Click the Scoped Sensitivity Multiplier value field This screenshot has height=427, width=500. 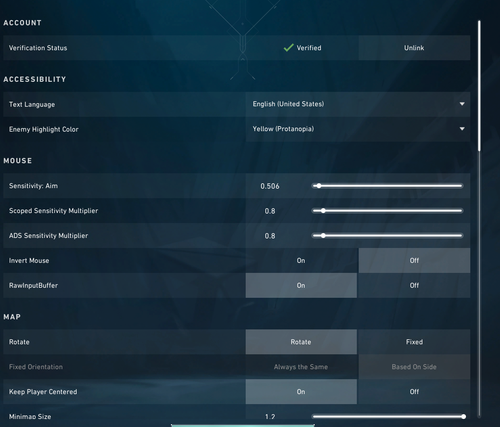point(270,211)
